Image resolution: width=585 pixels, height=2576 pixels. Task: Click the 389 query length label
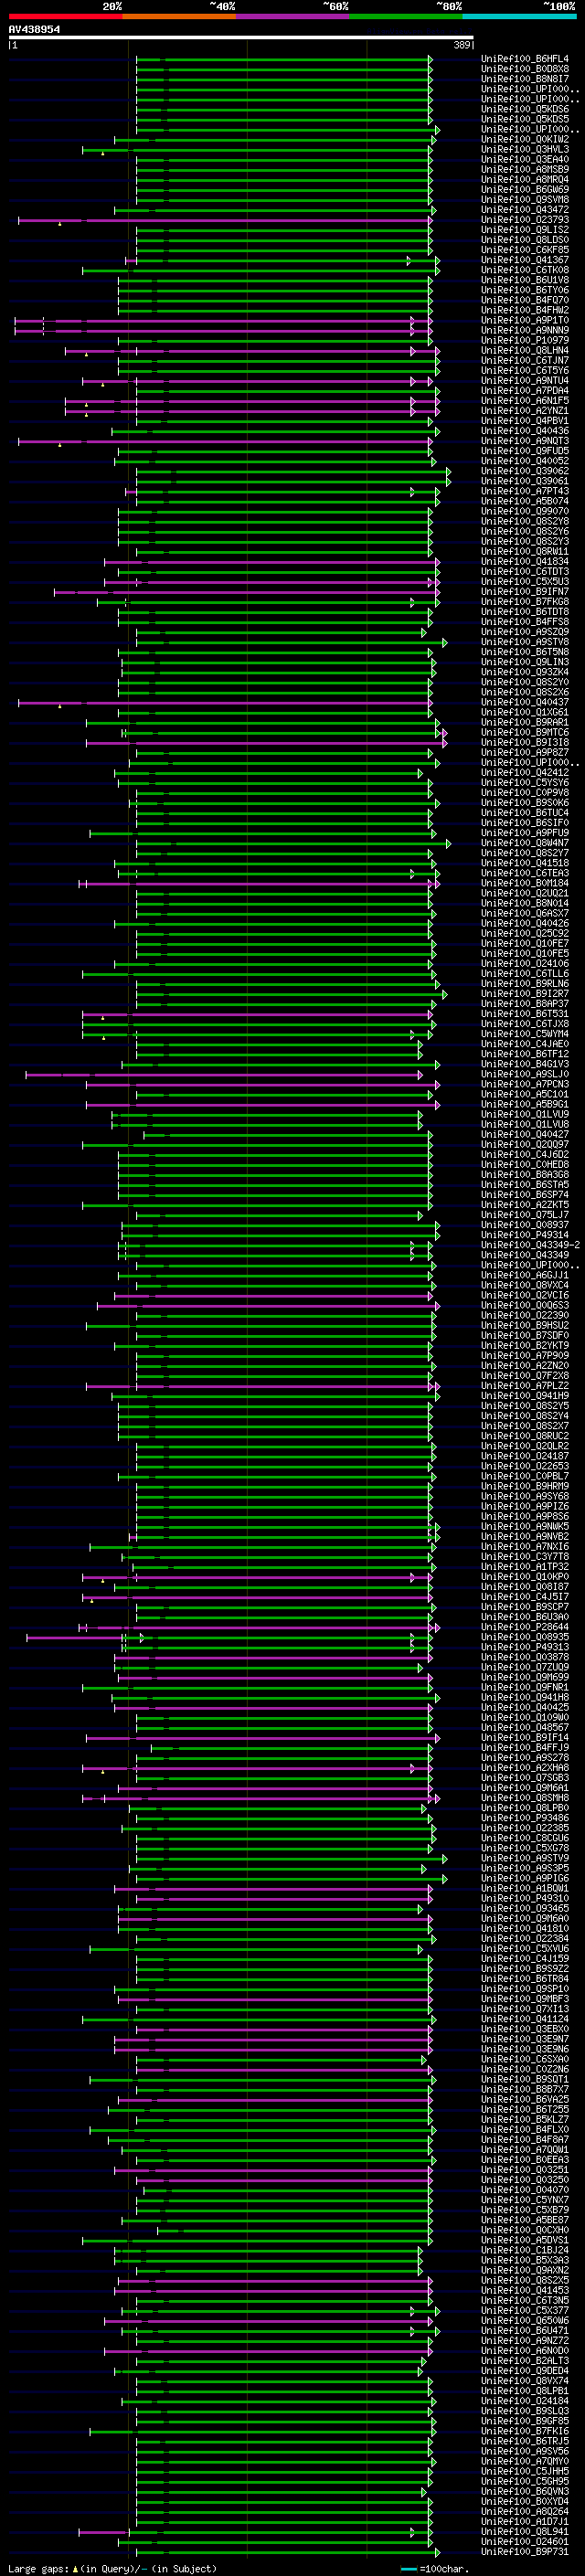tap(462, 45)
